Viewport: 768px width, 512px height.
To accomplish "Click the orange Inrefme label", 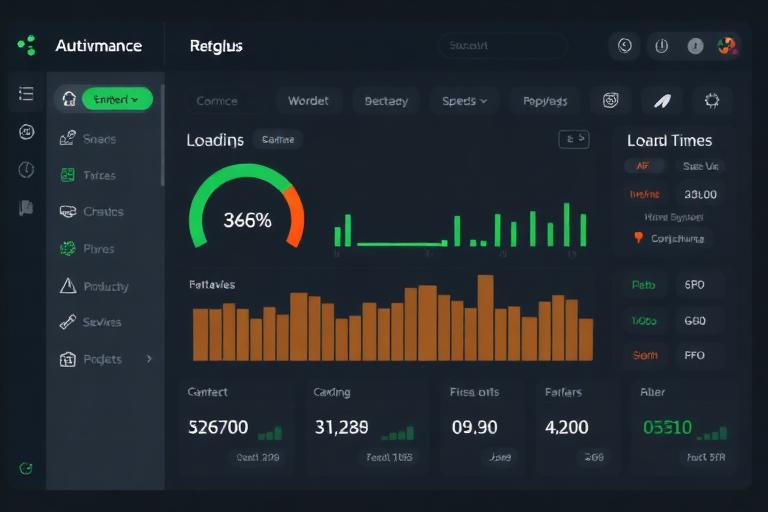I will (644, 194).
